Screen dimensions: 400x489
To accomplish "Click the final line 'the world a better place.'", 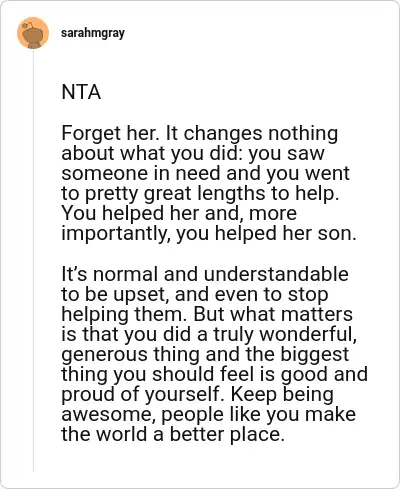I will [173, 434].
